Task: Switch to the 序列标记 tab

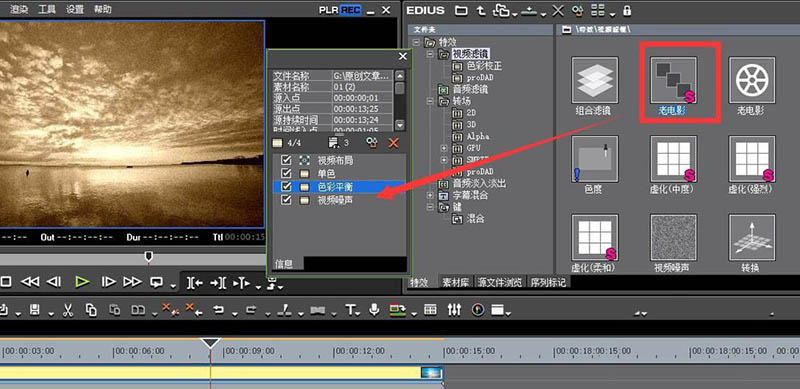Action: [x=548, y=282]
